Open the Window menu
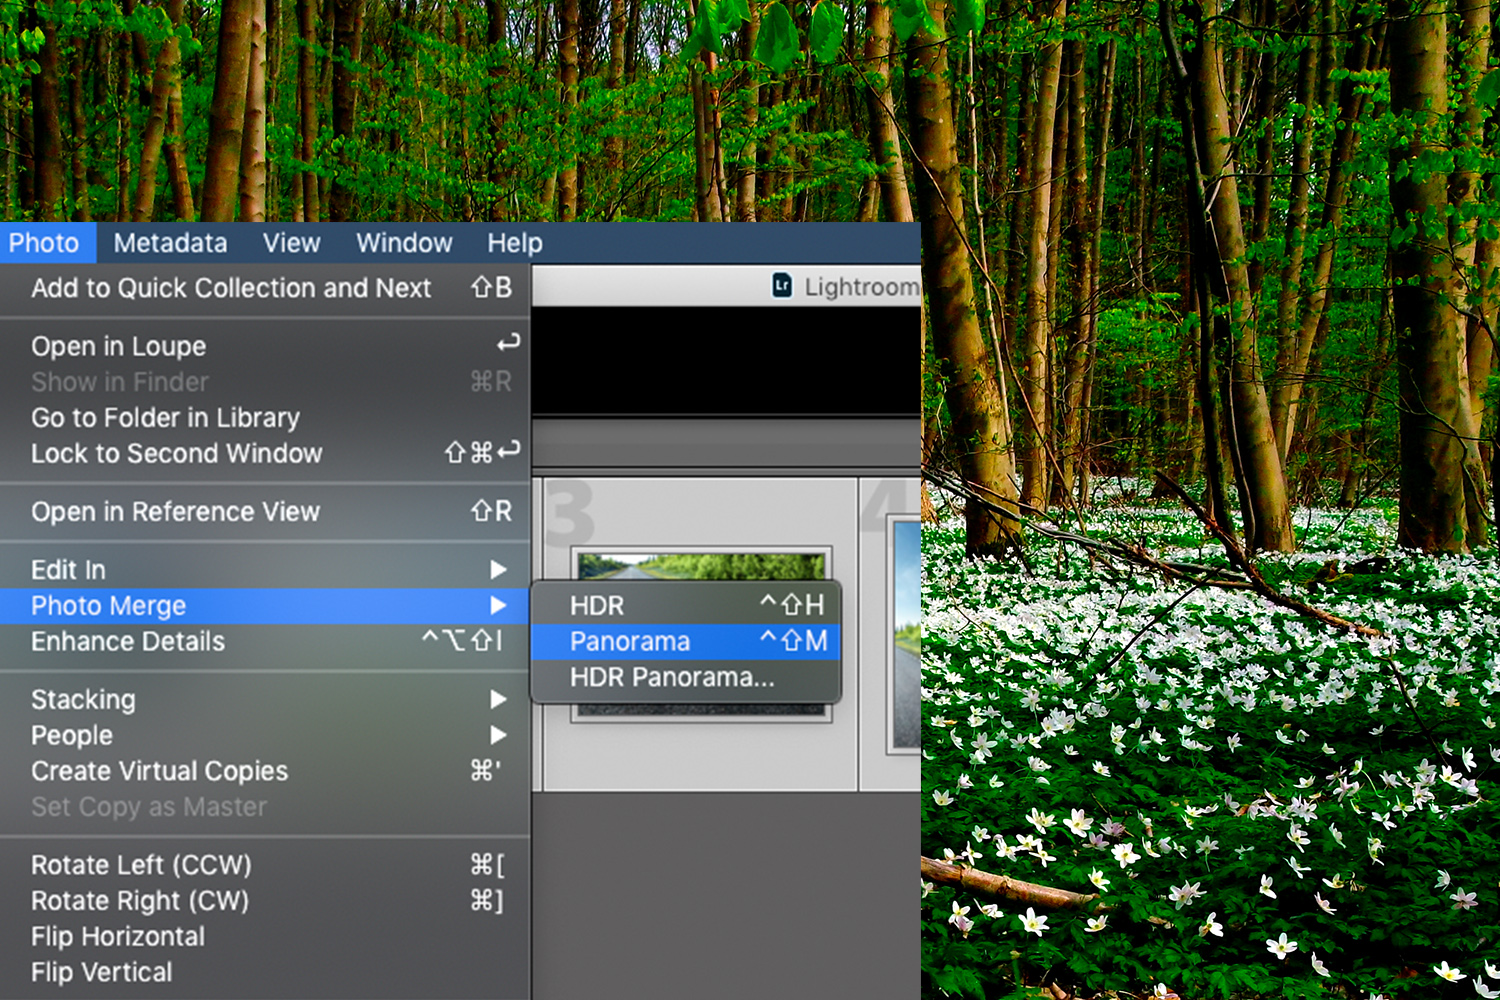The height and width of the screenshot is (1000, 1500). (x=404, y=242)
